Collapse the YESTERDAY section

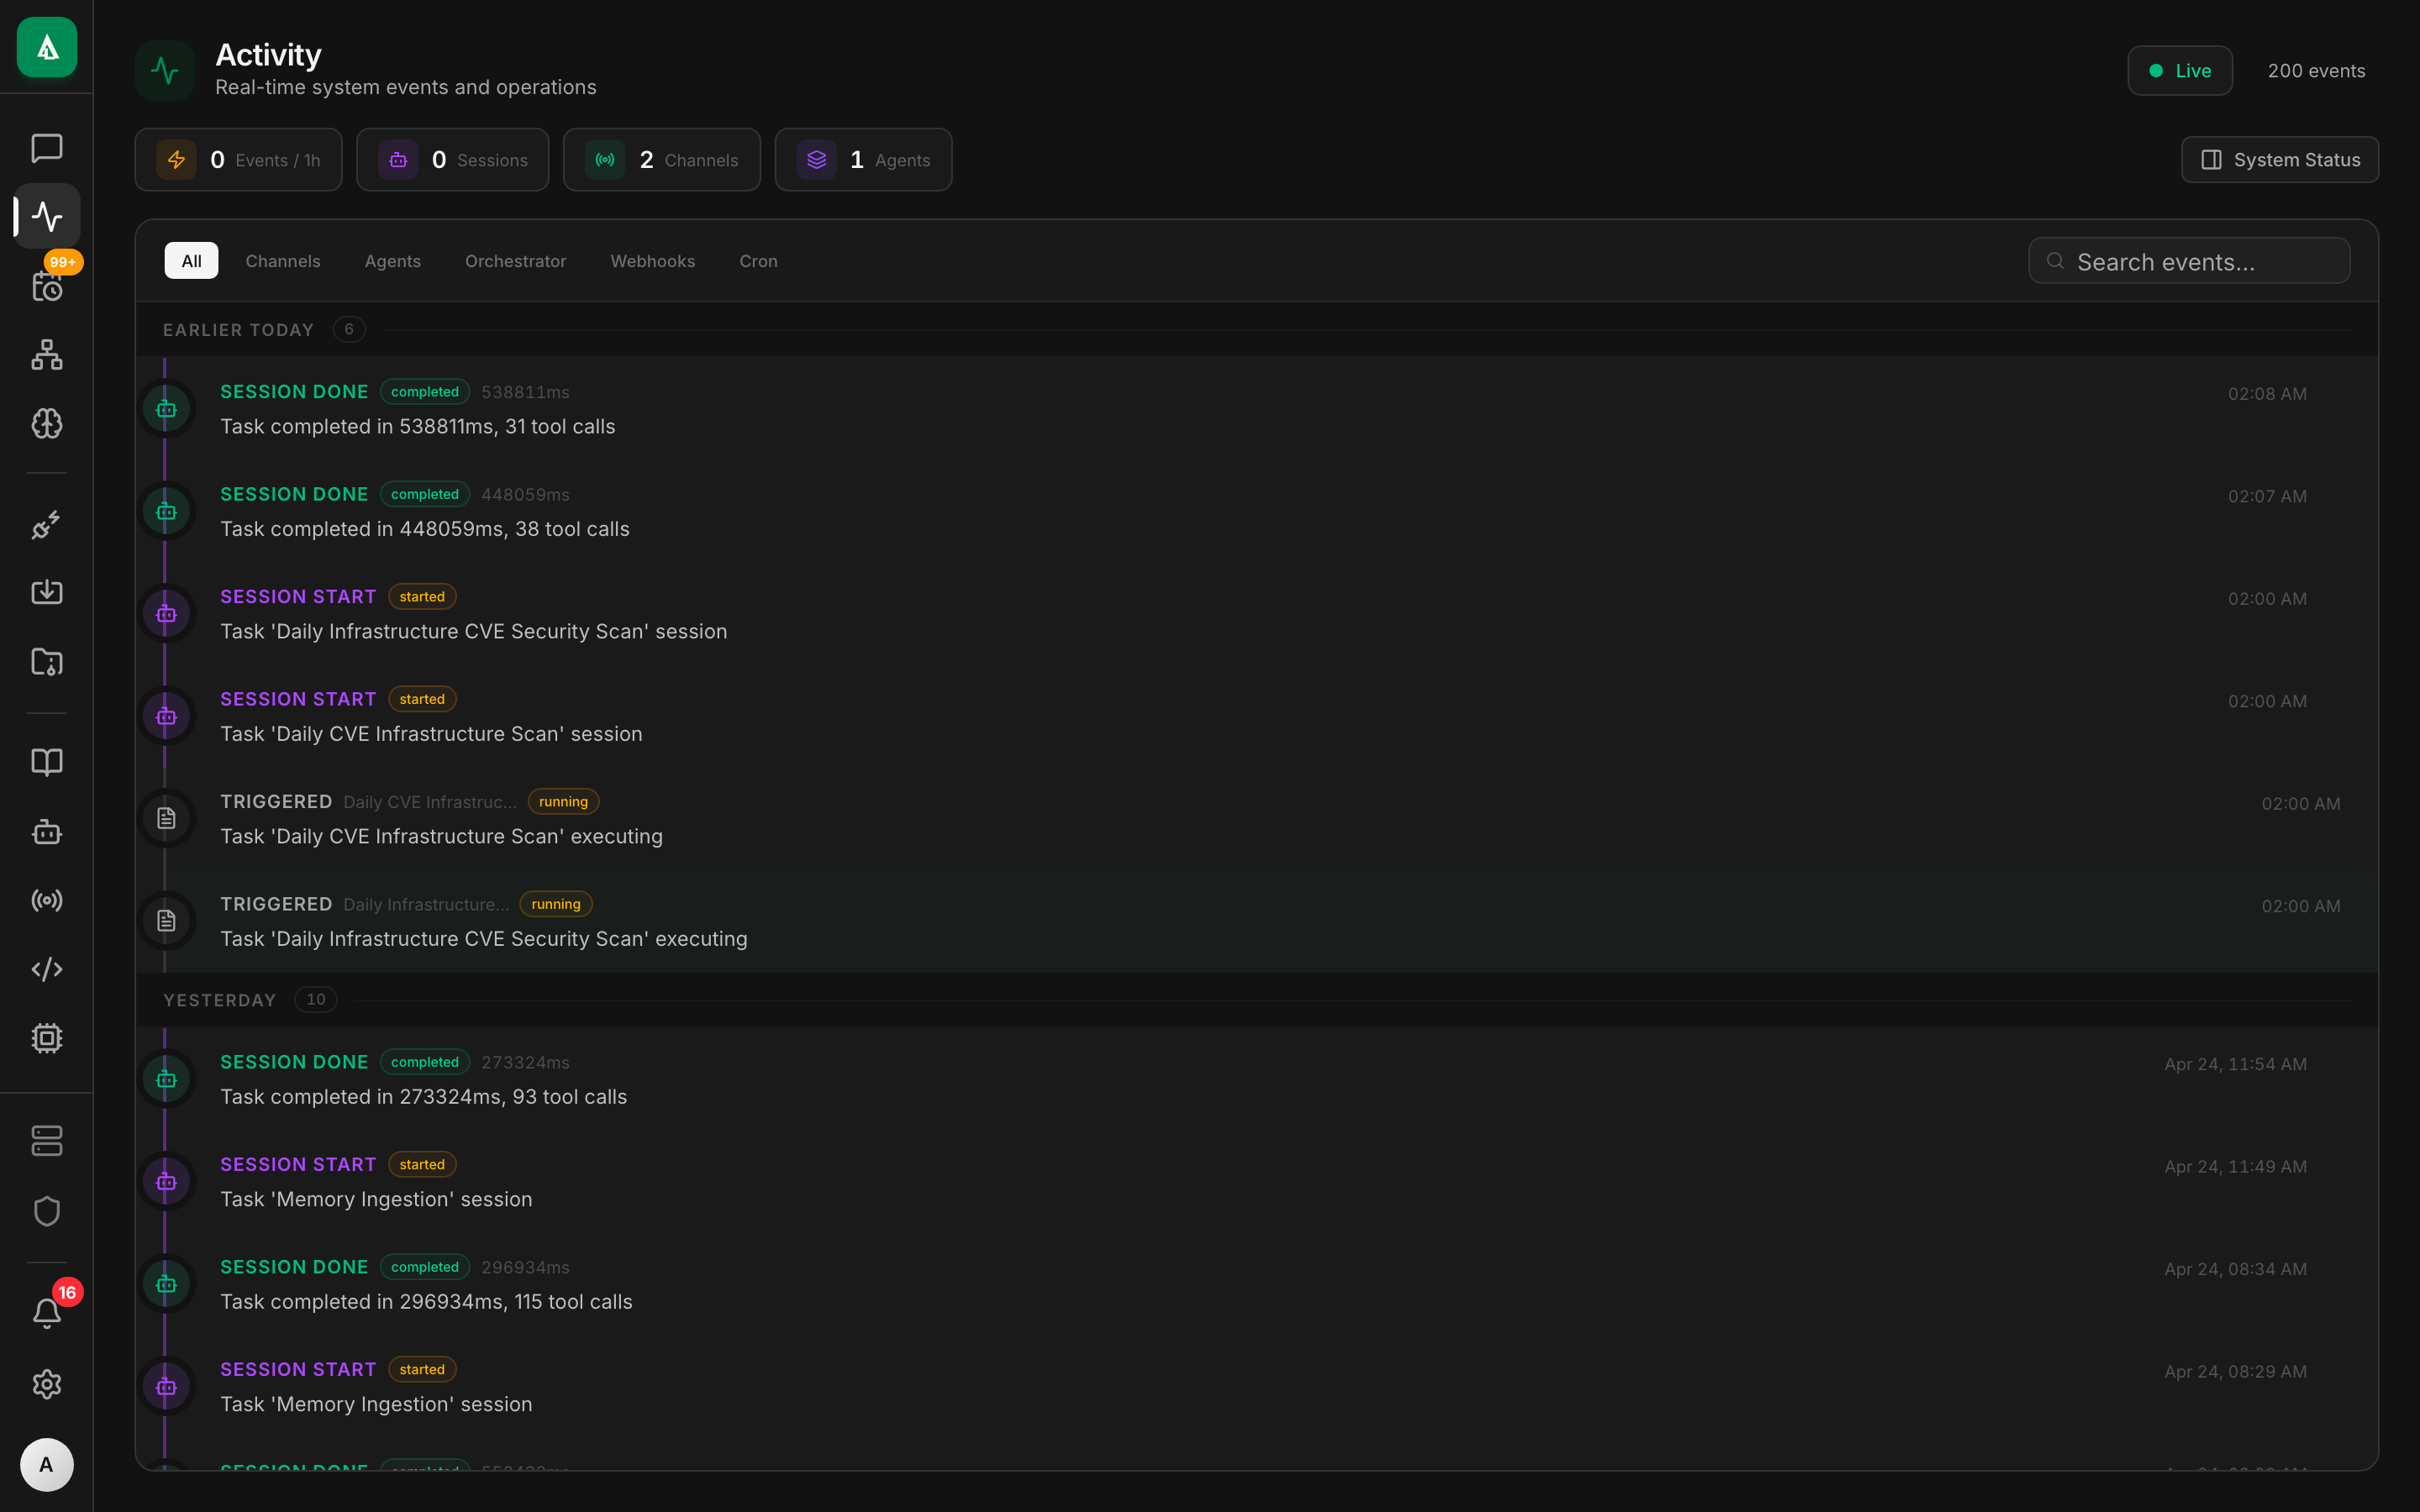pos(219,999)
